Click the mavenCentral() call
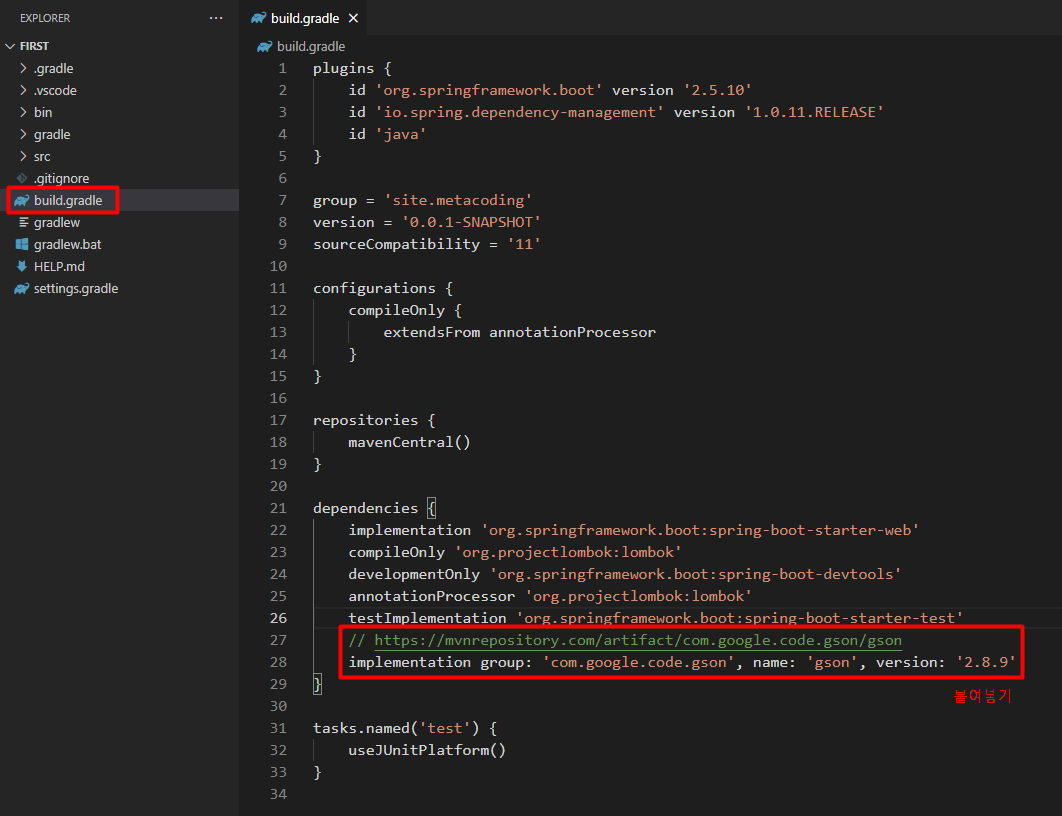1062x816 pixels. [x=409, y=442]
